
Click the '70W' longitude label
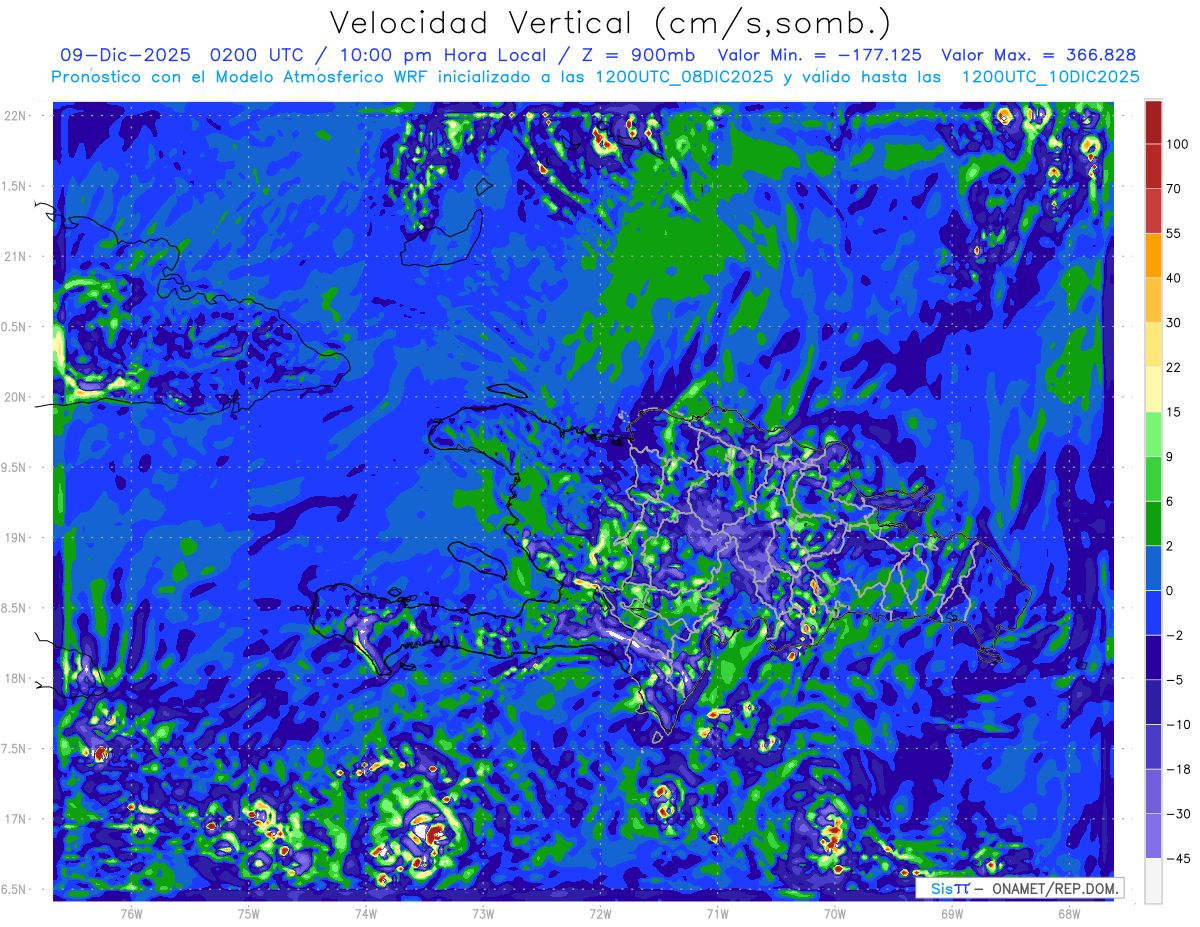point(834,913)
